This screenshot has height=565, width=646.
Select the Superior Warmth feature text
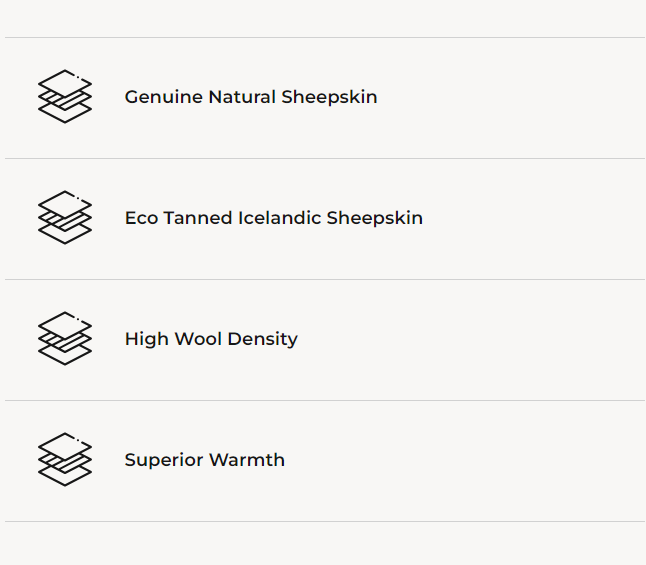pos(205,460)
